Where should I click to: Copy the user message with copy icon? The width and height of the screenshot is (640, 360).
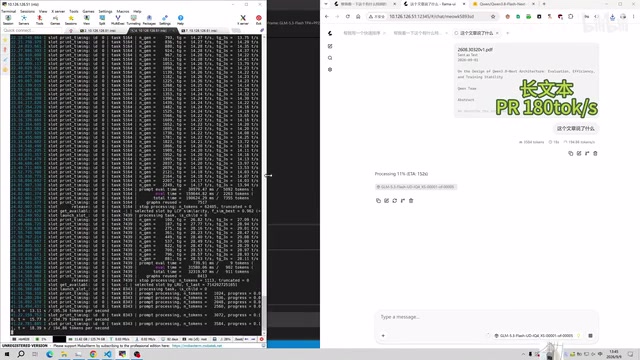(571, 153)
